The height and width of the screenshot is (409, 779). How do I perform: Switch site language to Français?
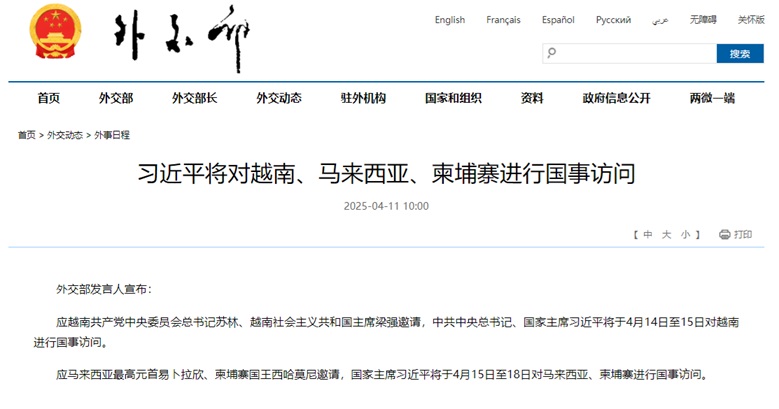(503, 20)
